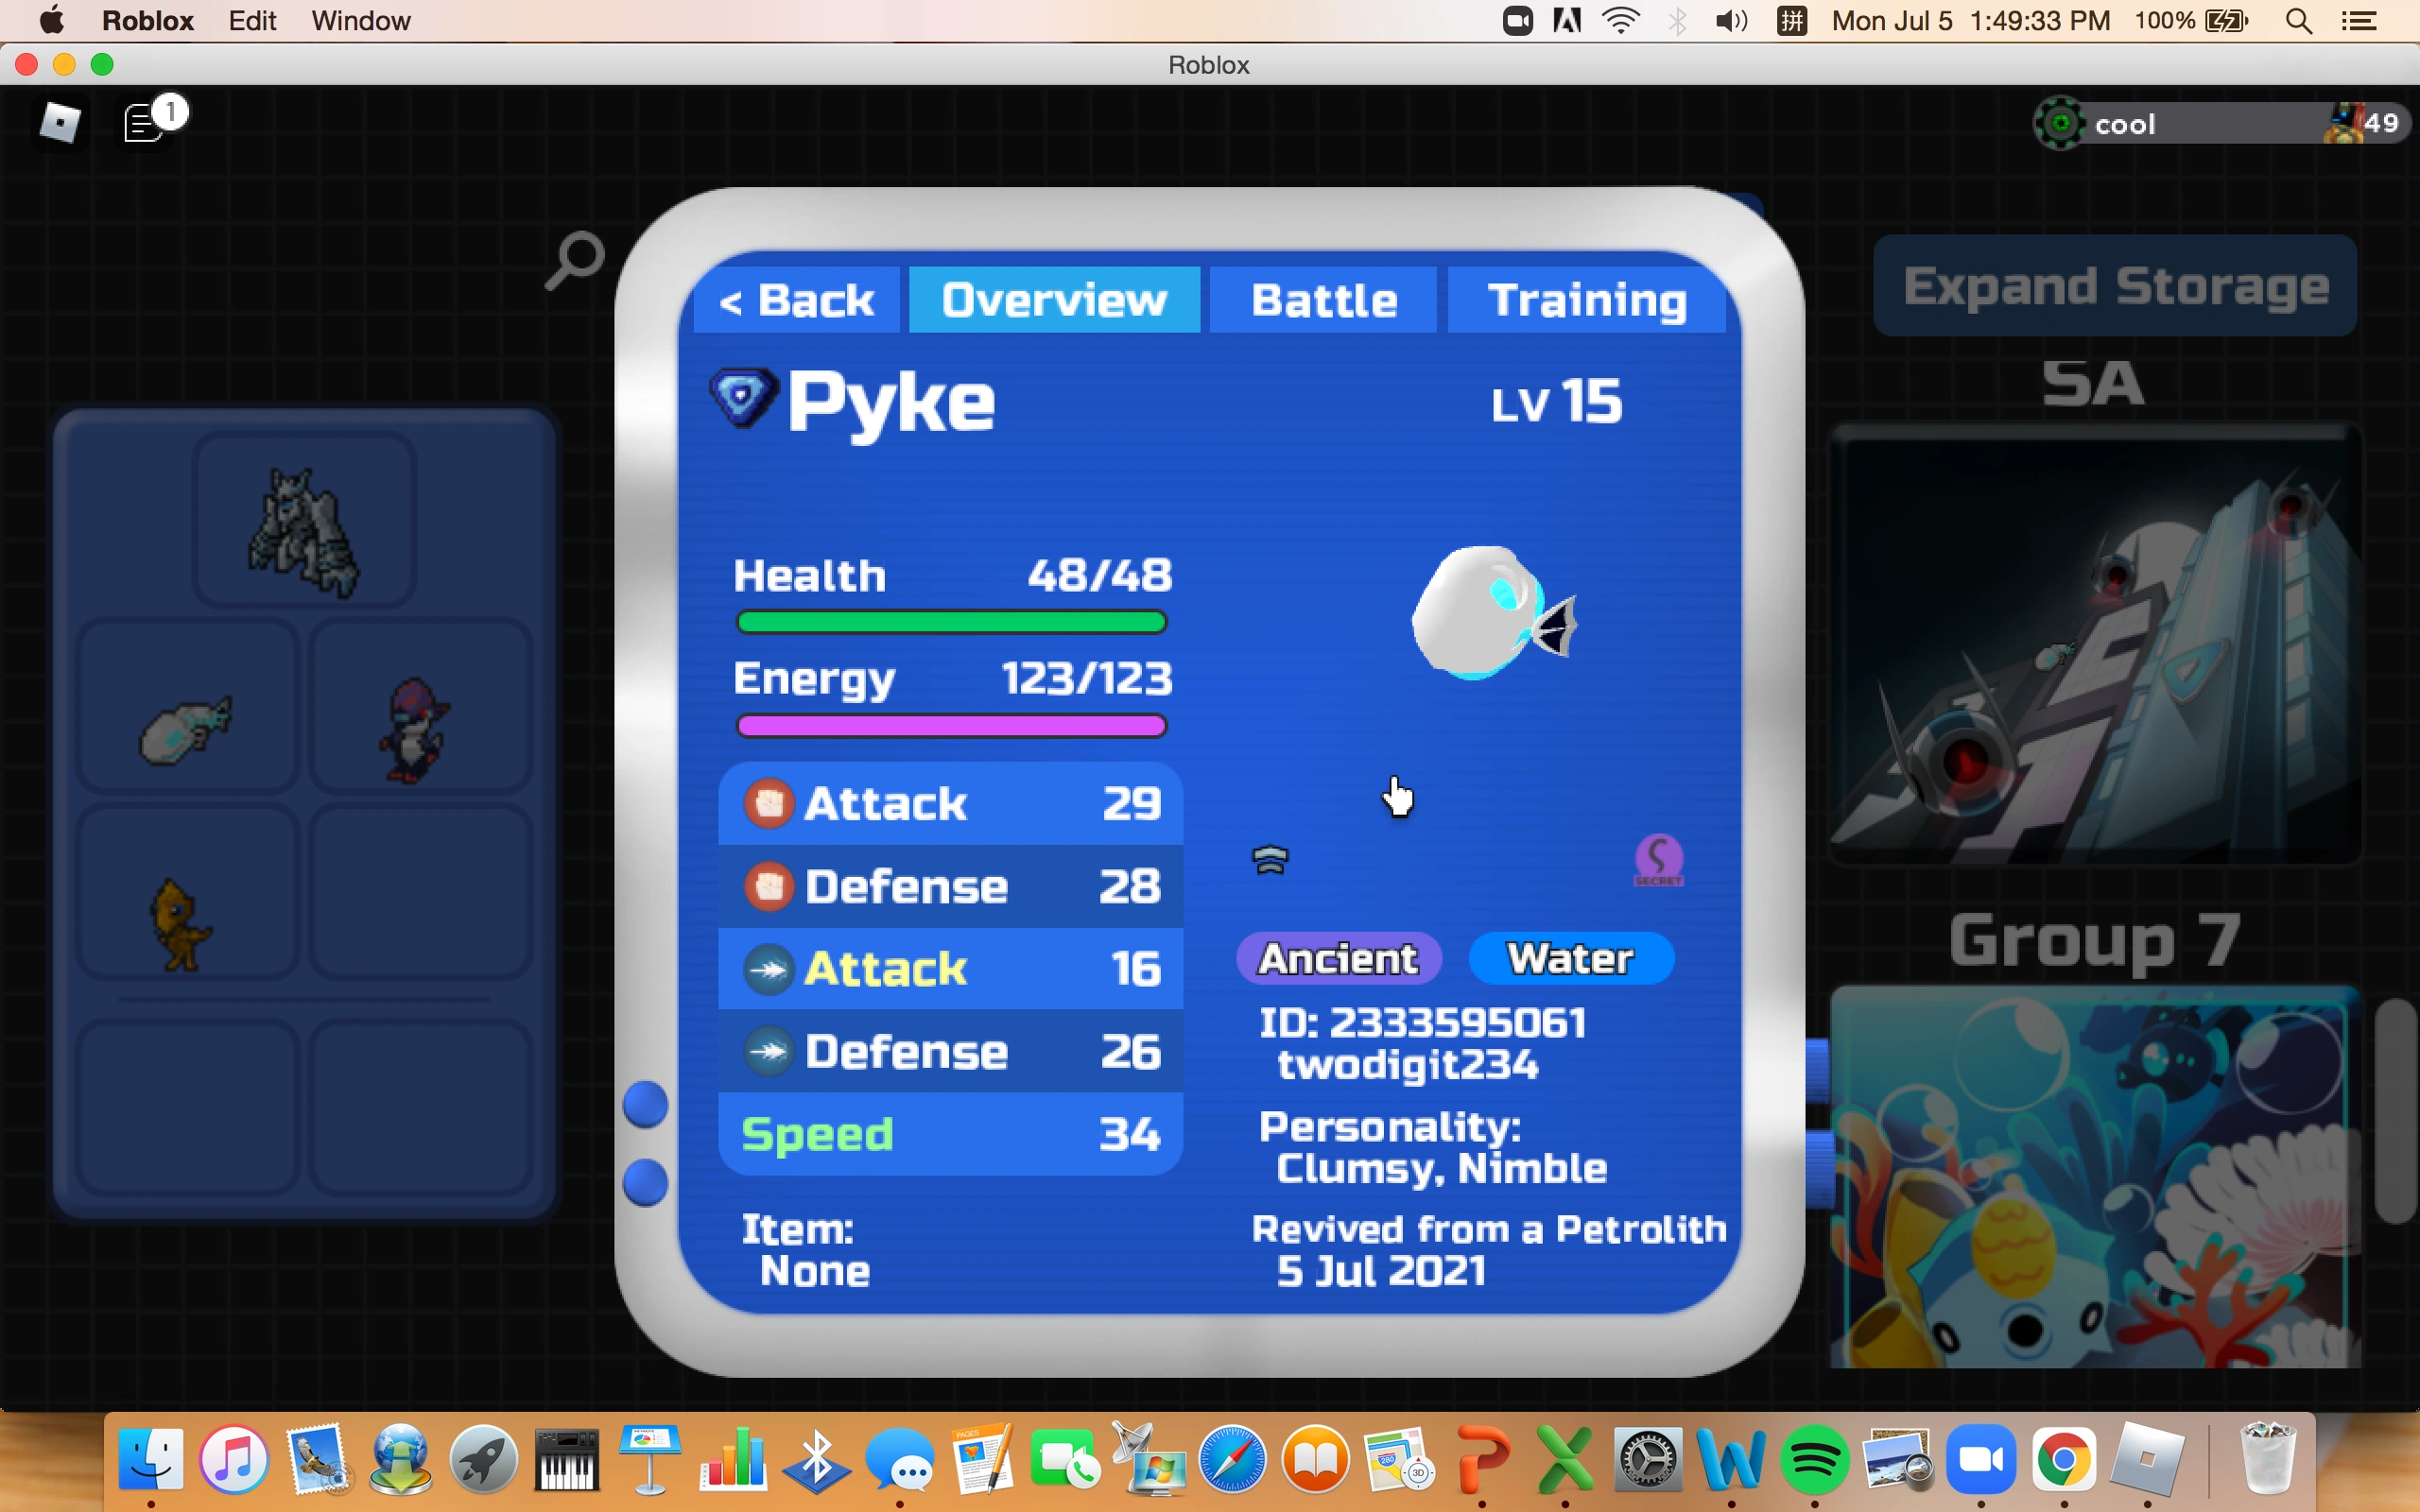2420x1512 pixels.
Task: Click the magnifying glass search icon
Action: [575, 260]
